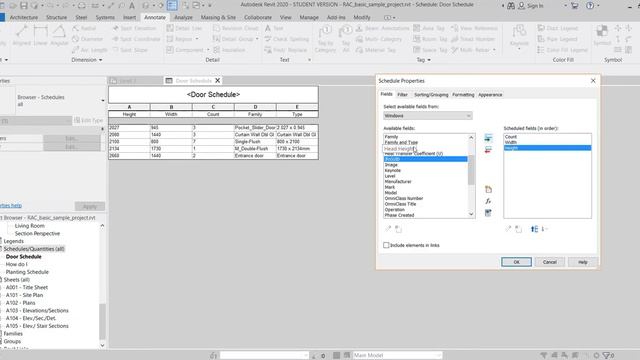The height and width of the screenshot is (360, 640).
Task: Click the Available fields list scrollbar
Action: click(471, 170)
